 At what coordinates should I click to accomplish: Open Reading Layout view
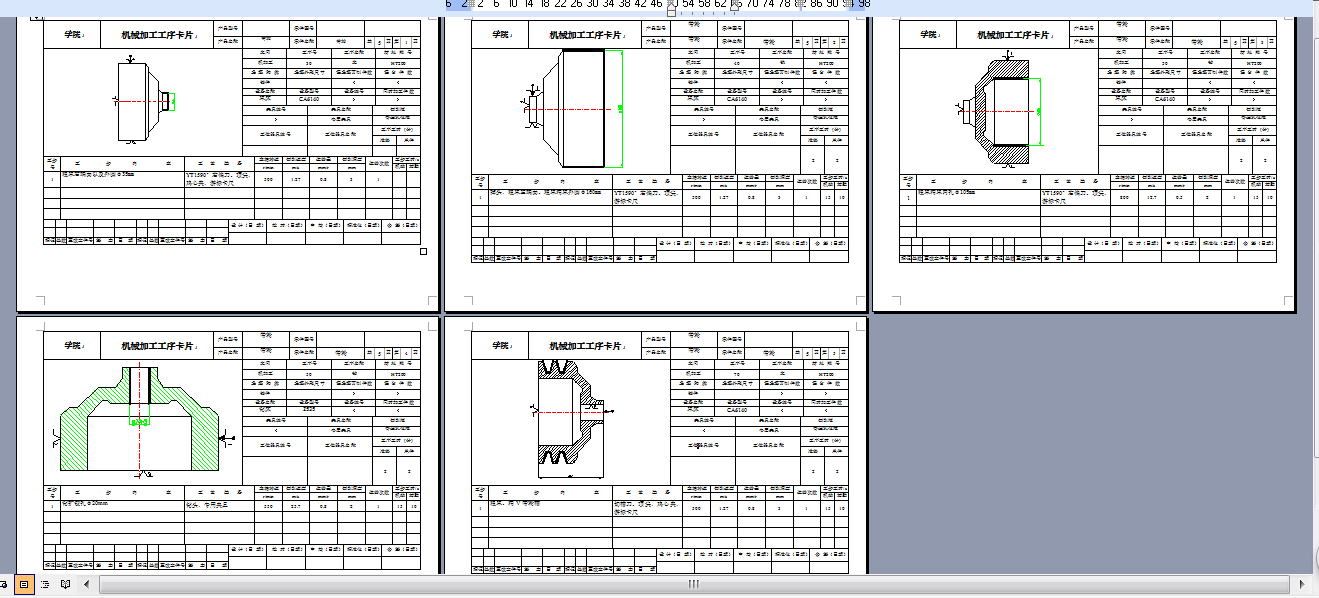coord(65,583)
